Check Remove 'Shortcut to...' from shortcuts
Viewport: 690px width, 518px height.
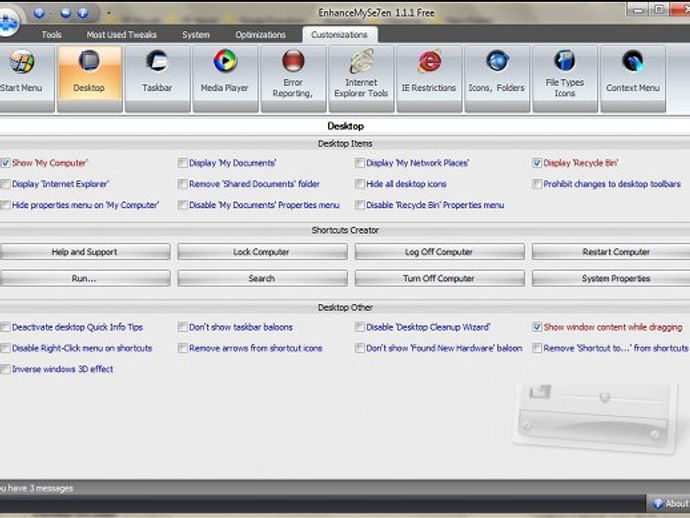tap(537, 348)
